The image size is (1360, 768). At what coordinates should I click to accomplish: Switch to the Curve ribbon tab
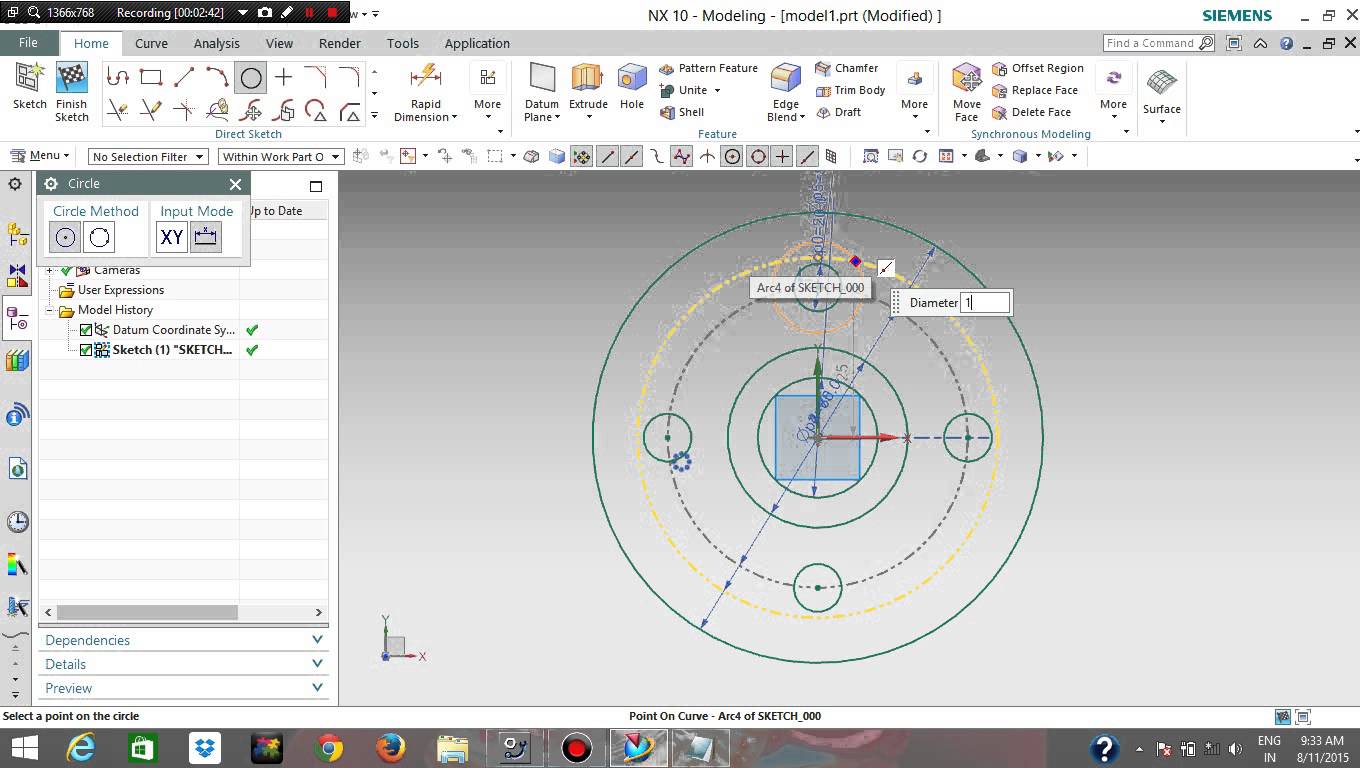[x=151, y=43]
